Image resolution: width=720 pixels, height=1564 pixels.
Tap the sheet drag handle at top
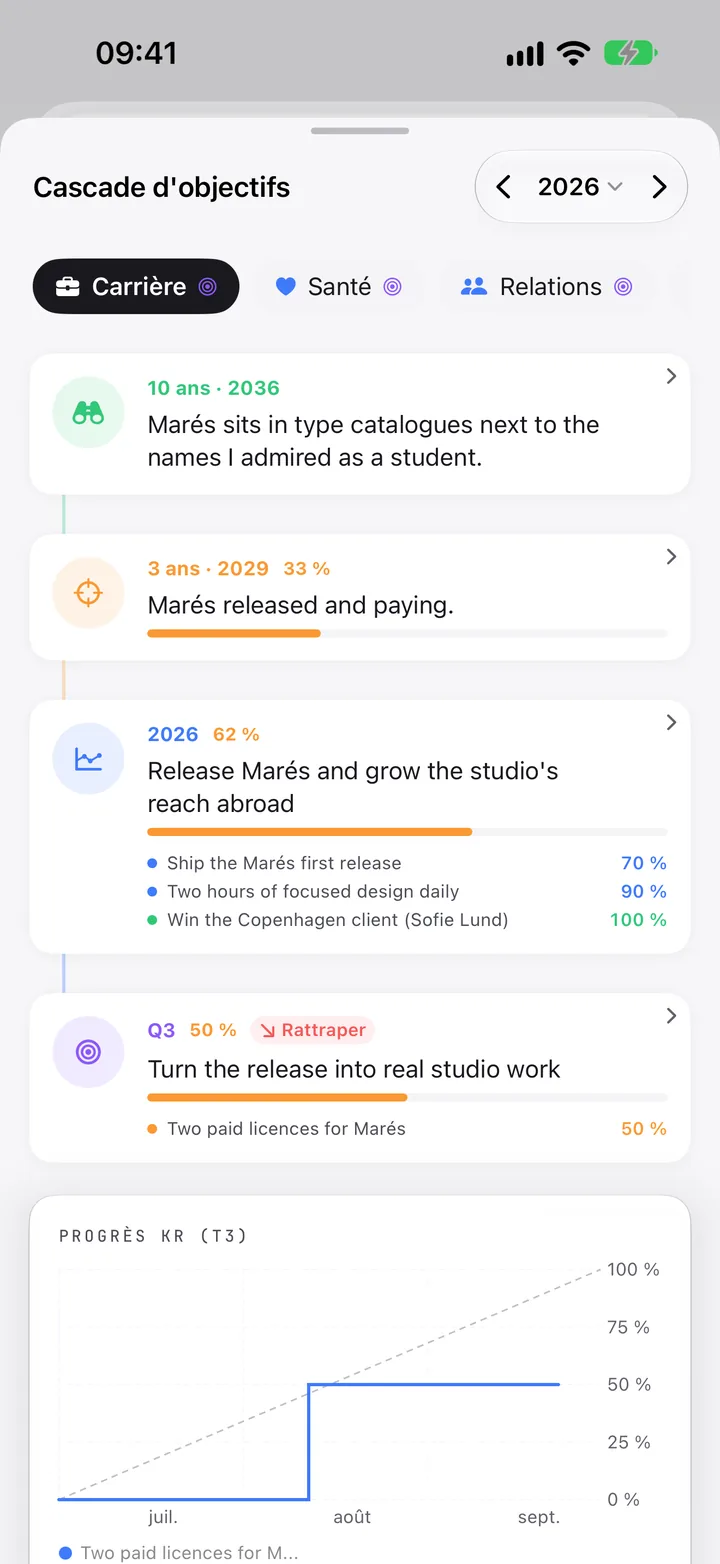point(360,130)
